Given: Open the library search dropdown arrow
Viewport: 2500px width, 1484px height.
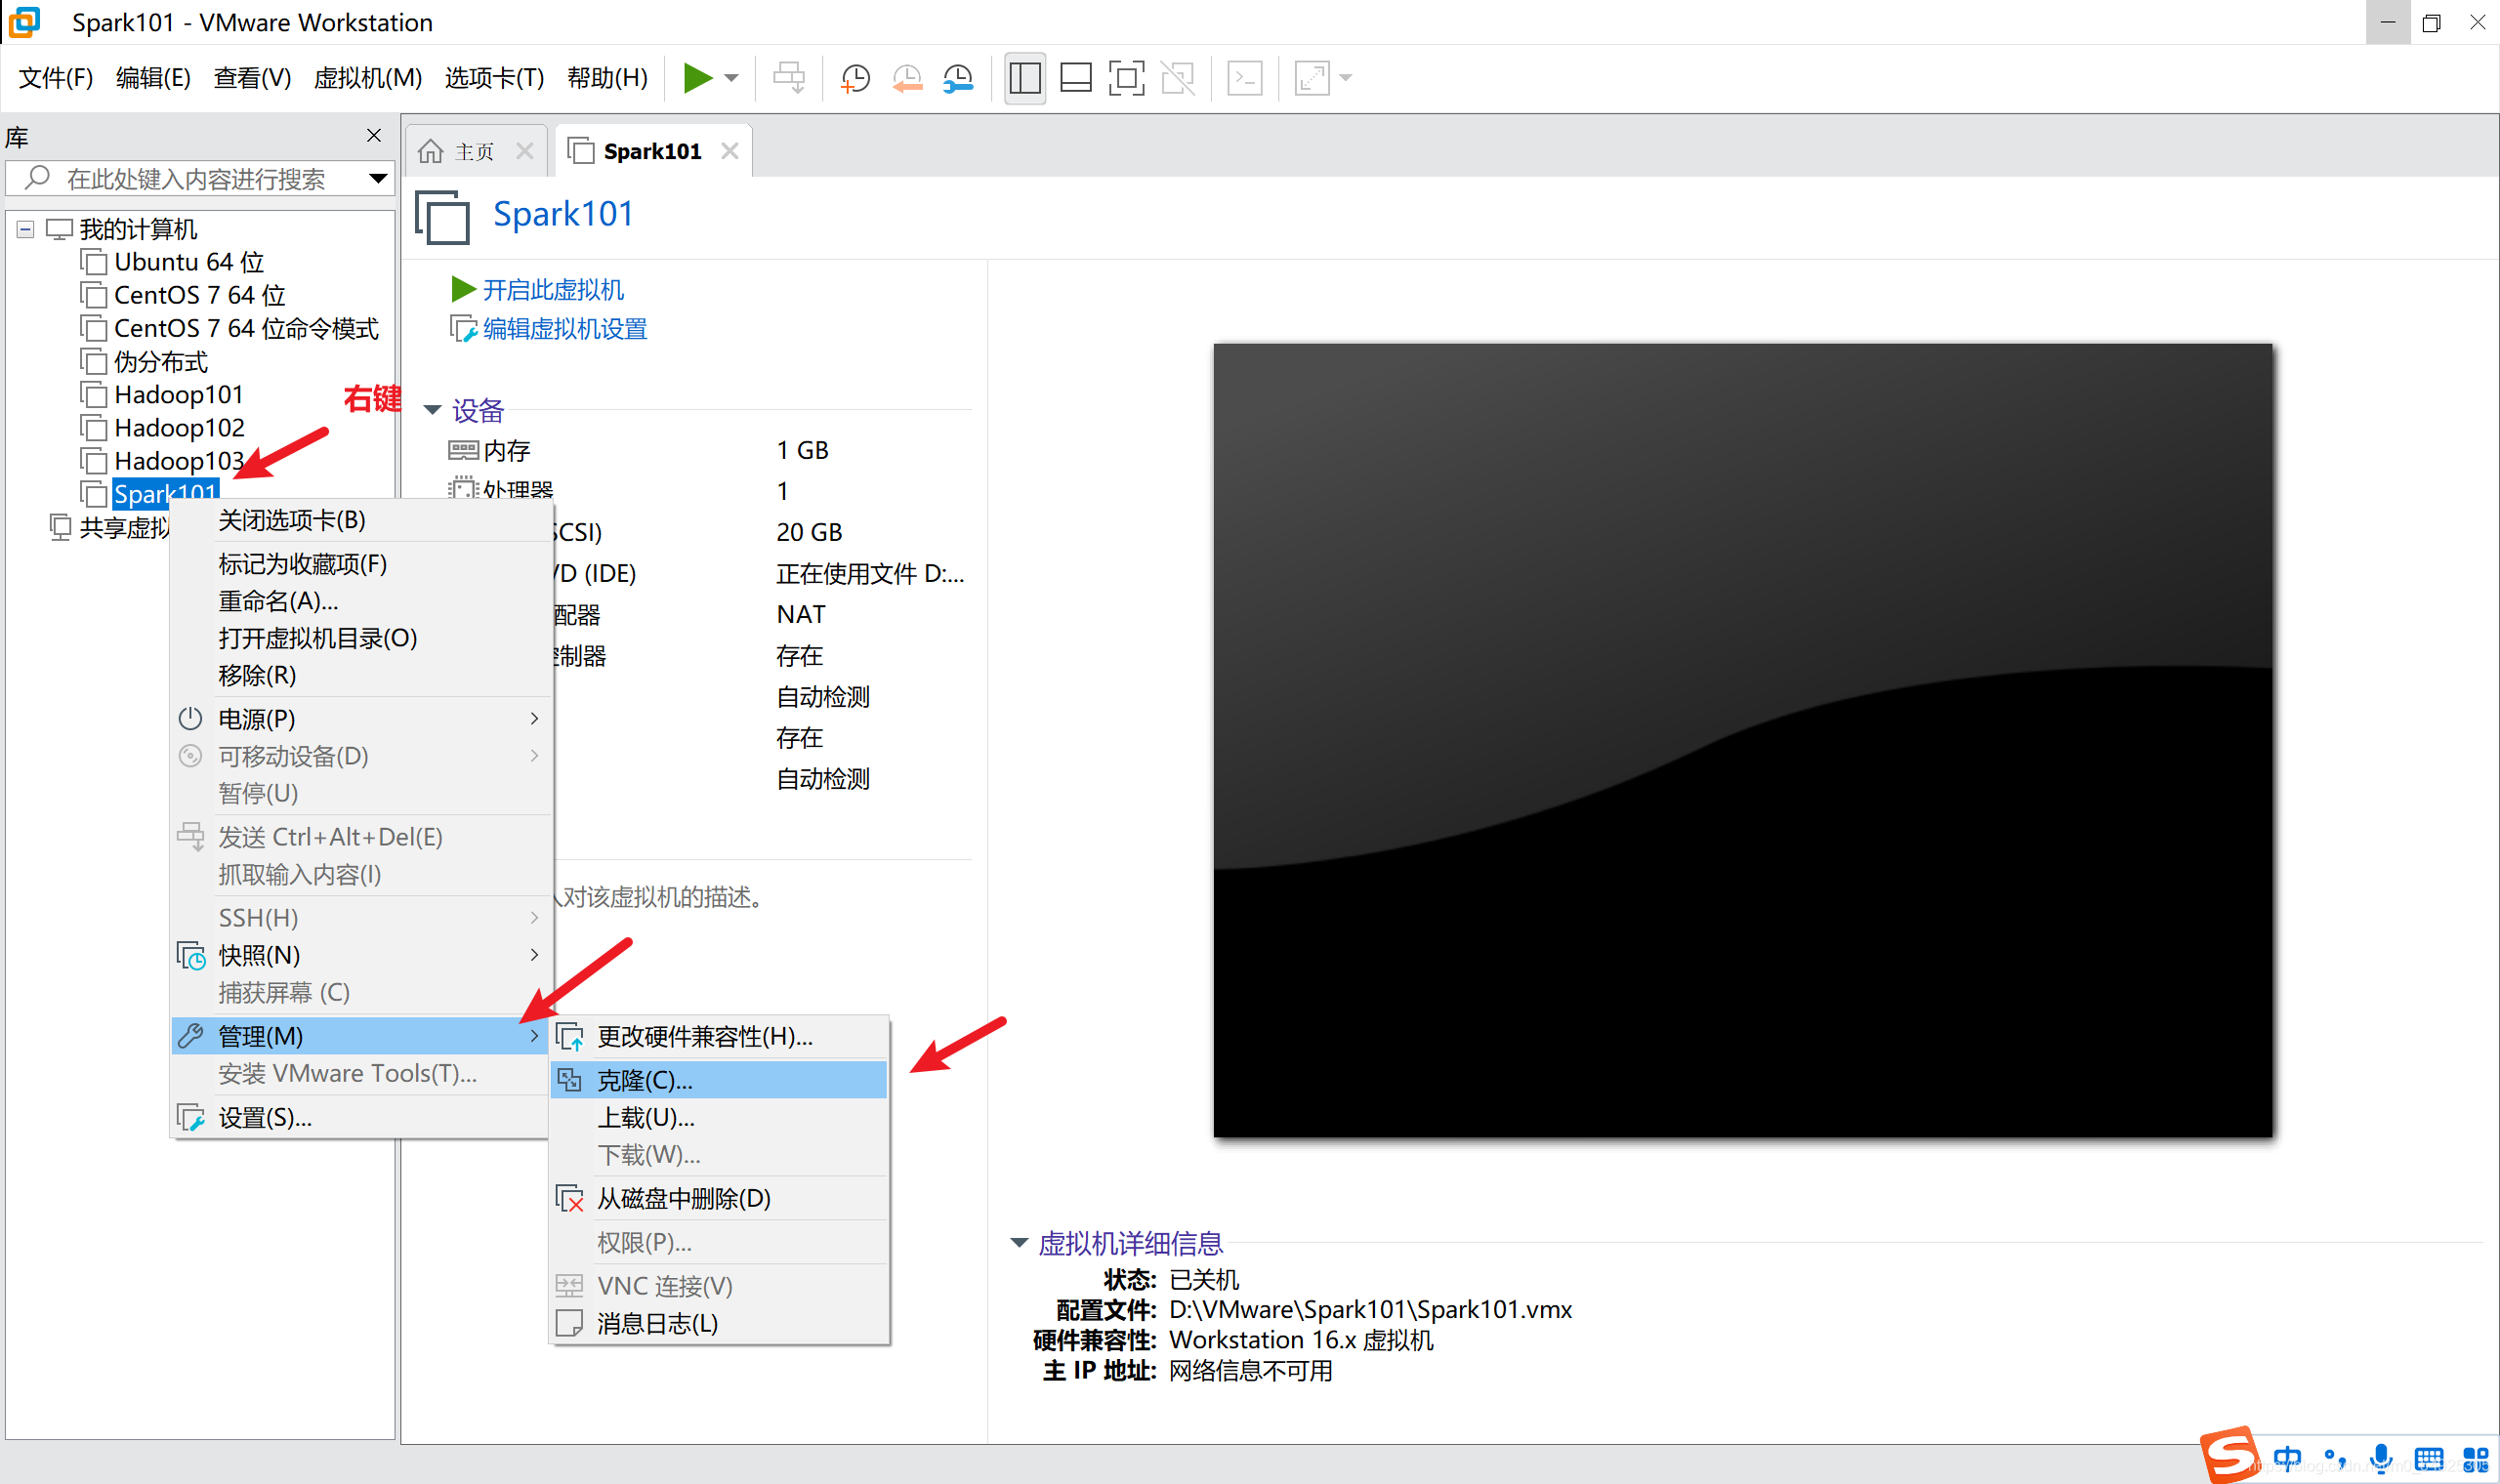Looking at the screenshot, I should coord(377,179).
